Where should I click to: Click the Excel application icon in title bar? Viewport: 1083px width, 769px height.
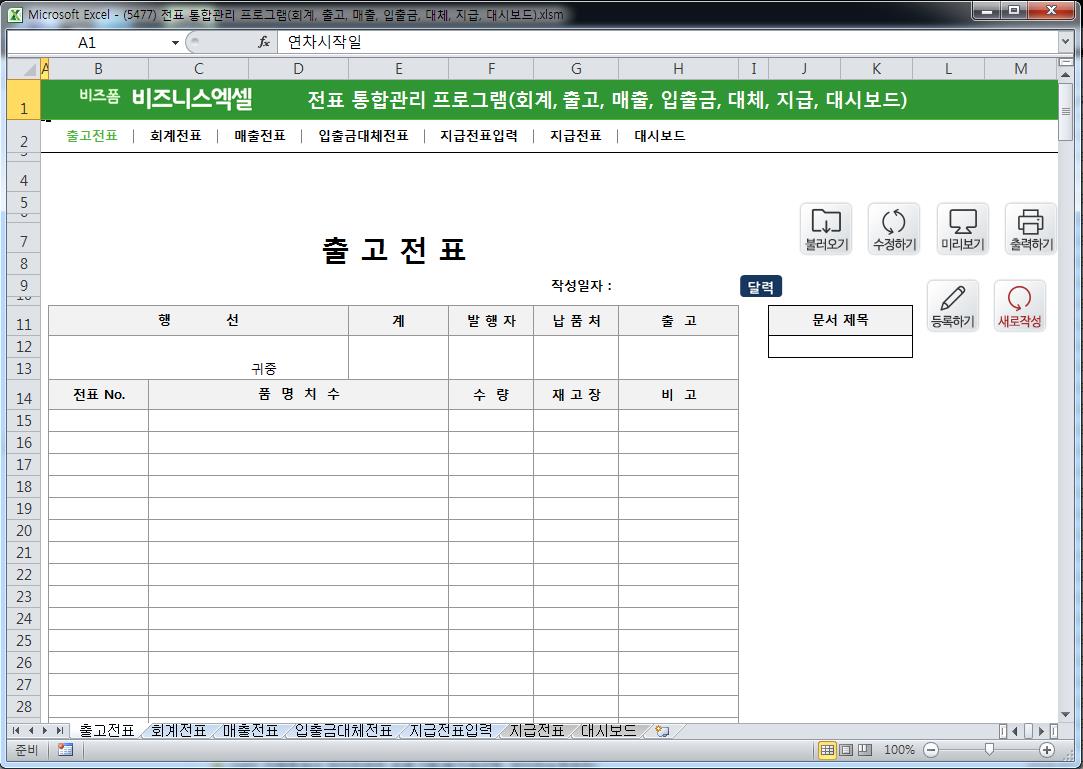pyautogui.click(x=15, y=15)
